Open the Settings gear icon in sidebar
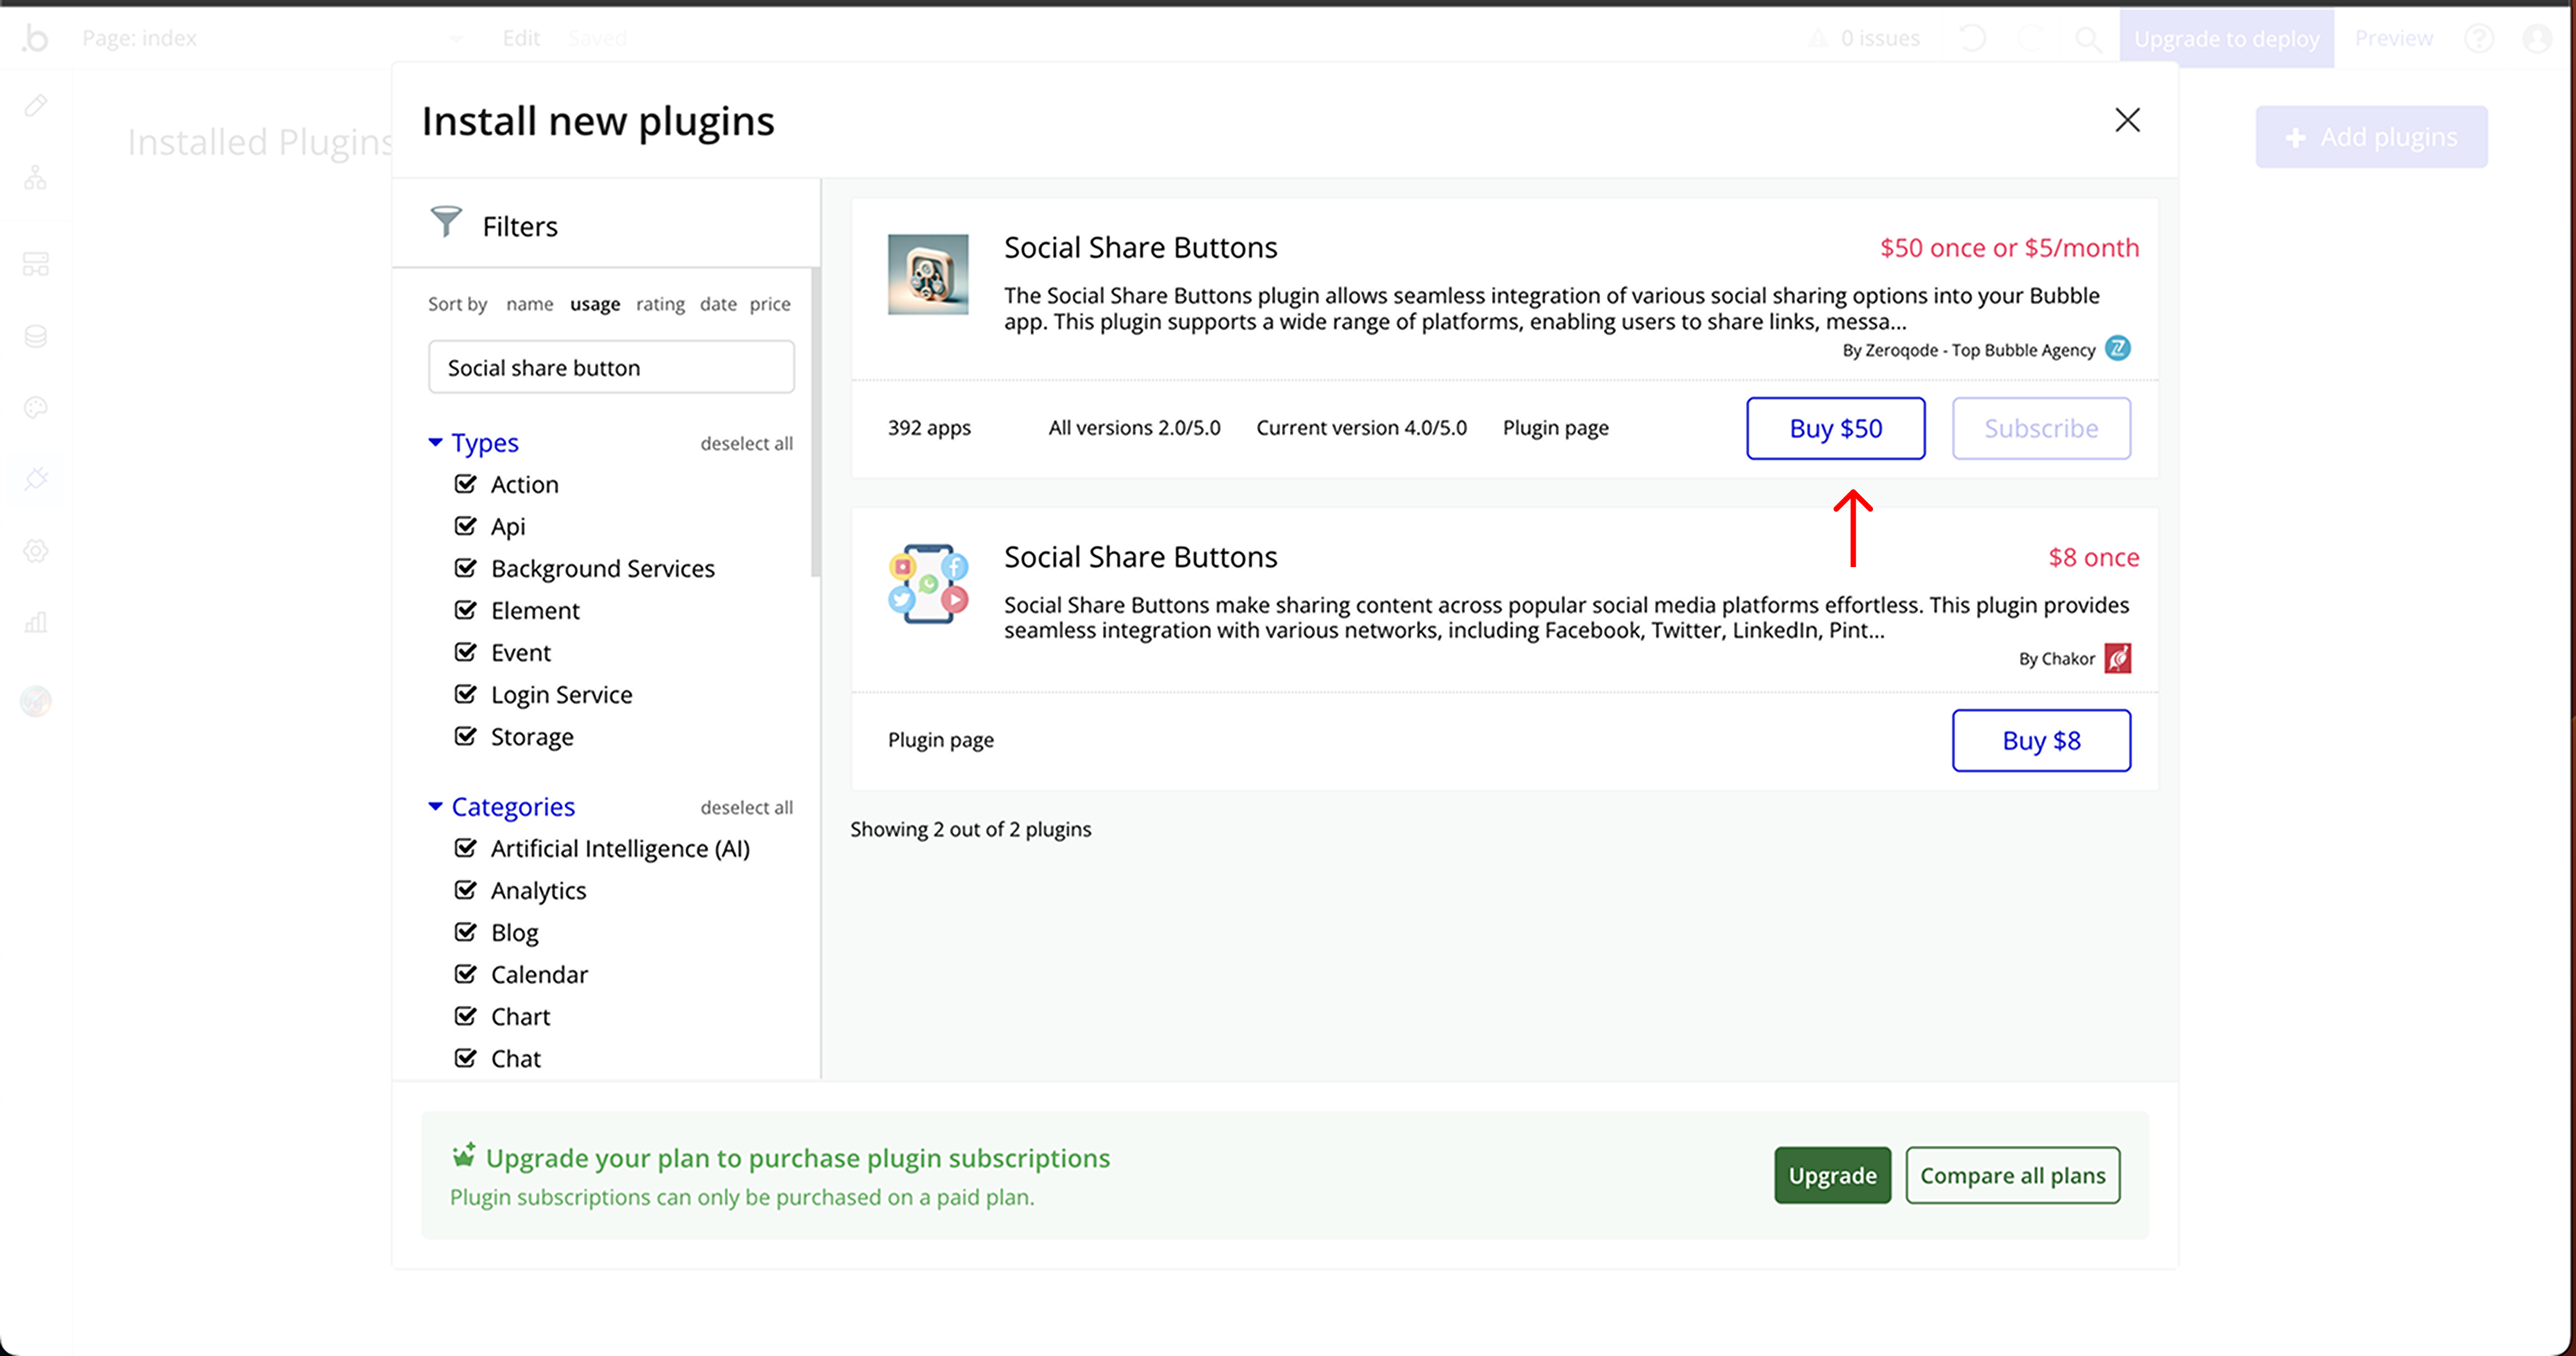Viewport: 2576px width, 1356px height. pyautogui.click(x=36, y=551)
